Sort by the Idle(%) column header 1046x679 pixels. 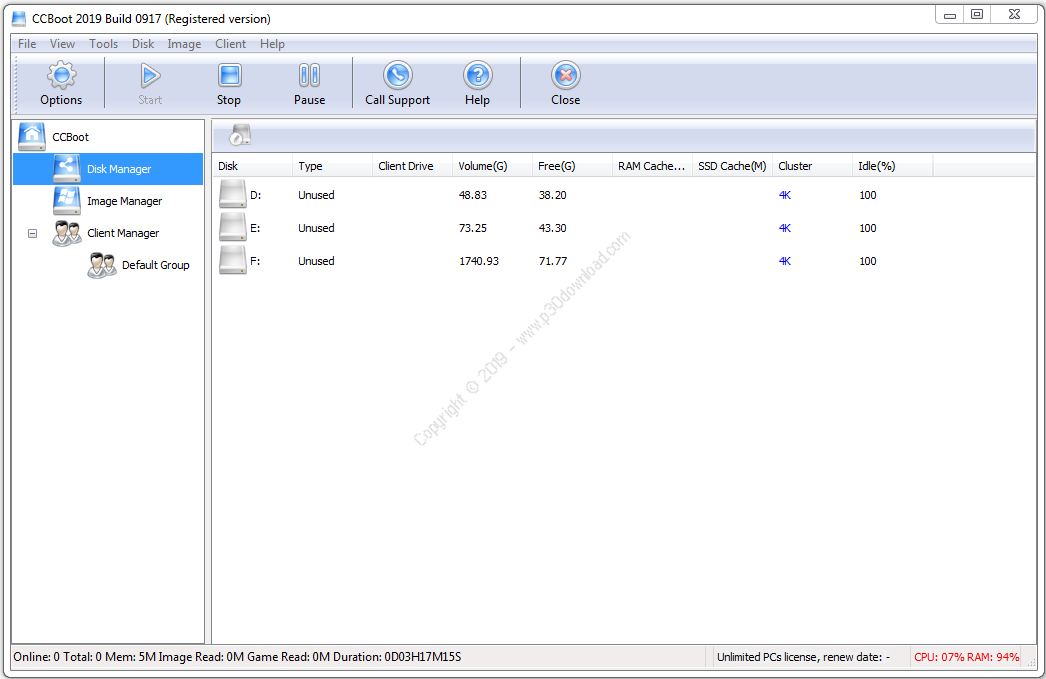tap(893, 166)
